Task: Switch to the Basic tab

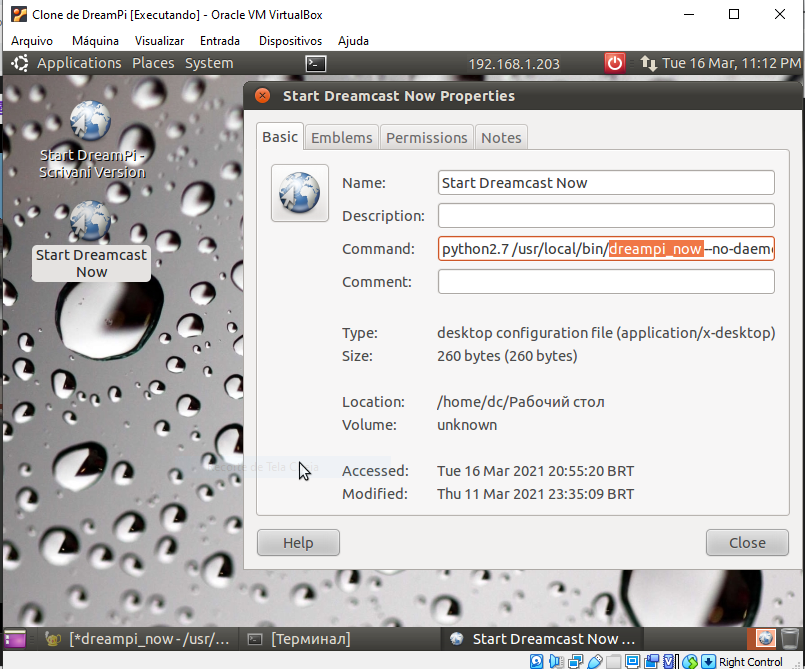Action: (280, 137)
